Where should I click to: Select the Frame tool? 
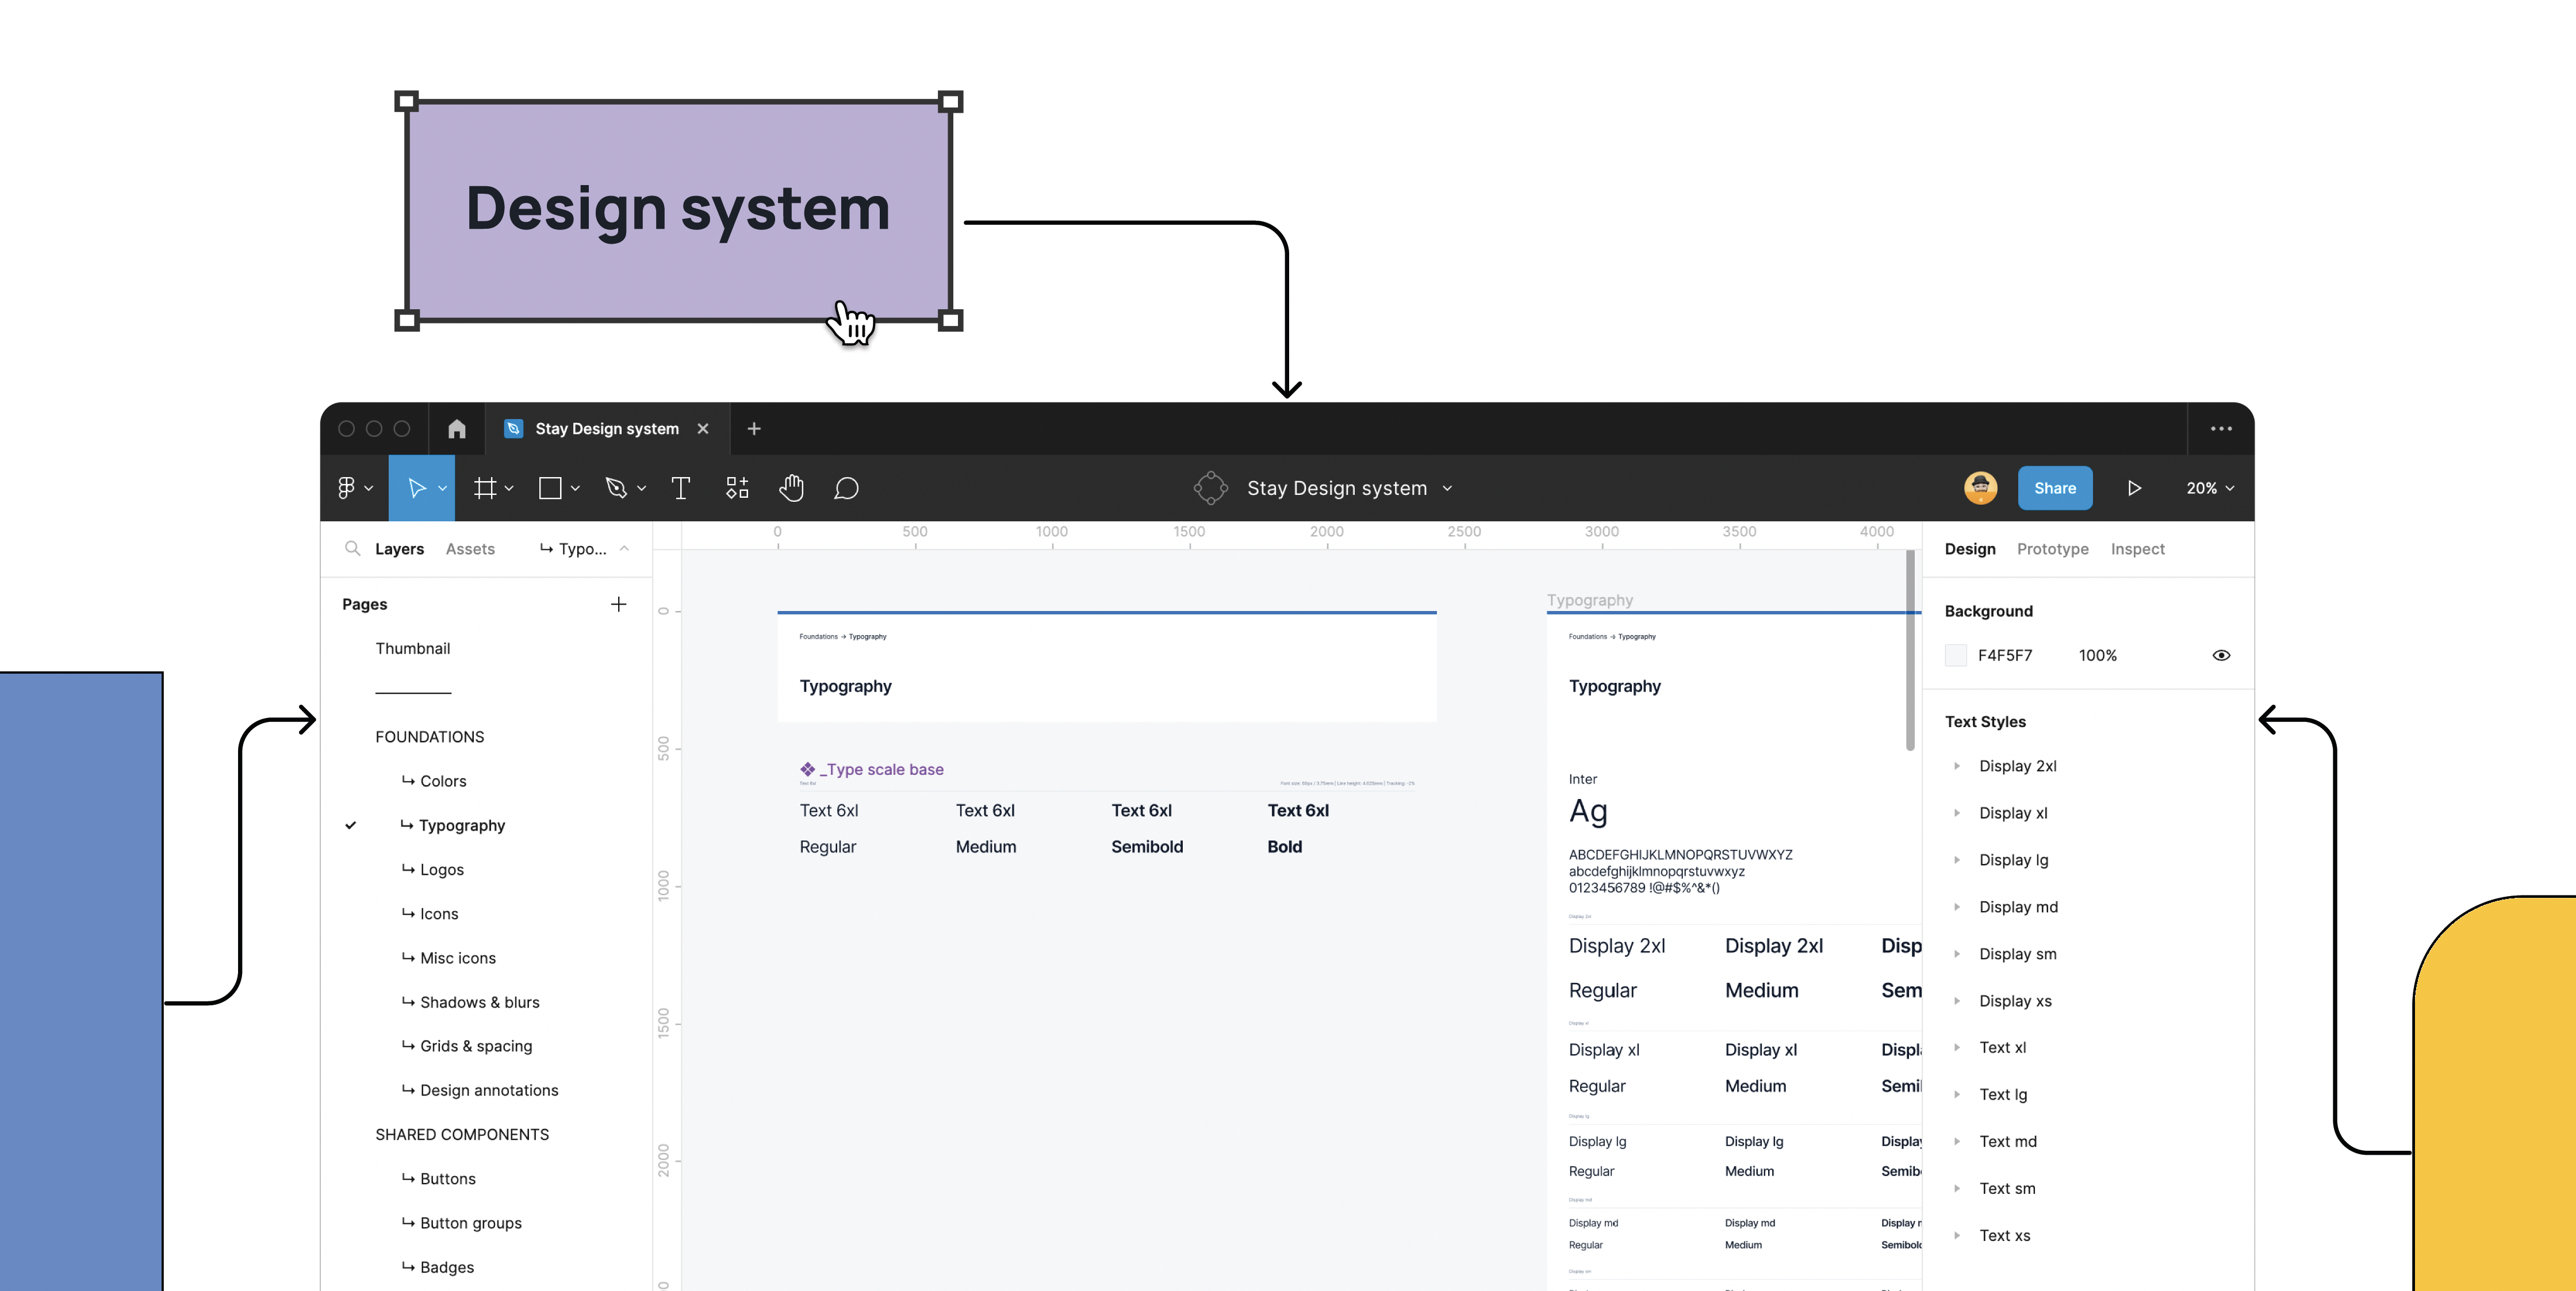pyautogui.click(x=485, y=488)
